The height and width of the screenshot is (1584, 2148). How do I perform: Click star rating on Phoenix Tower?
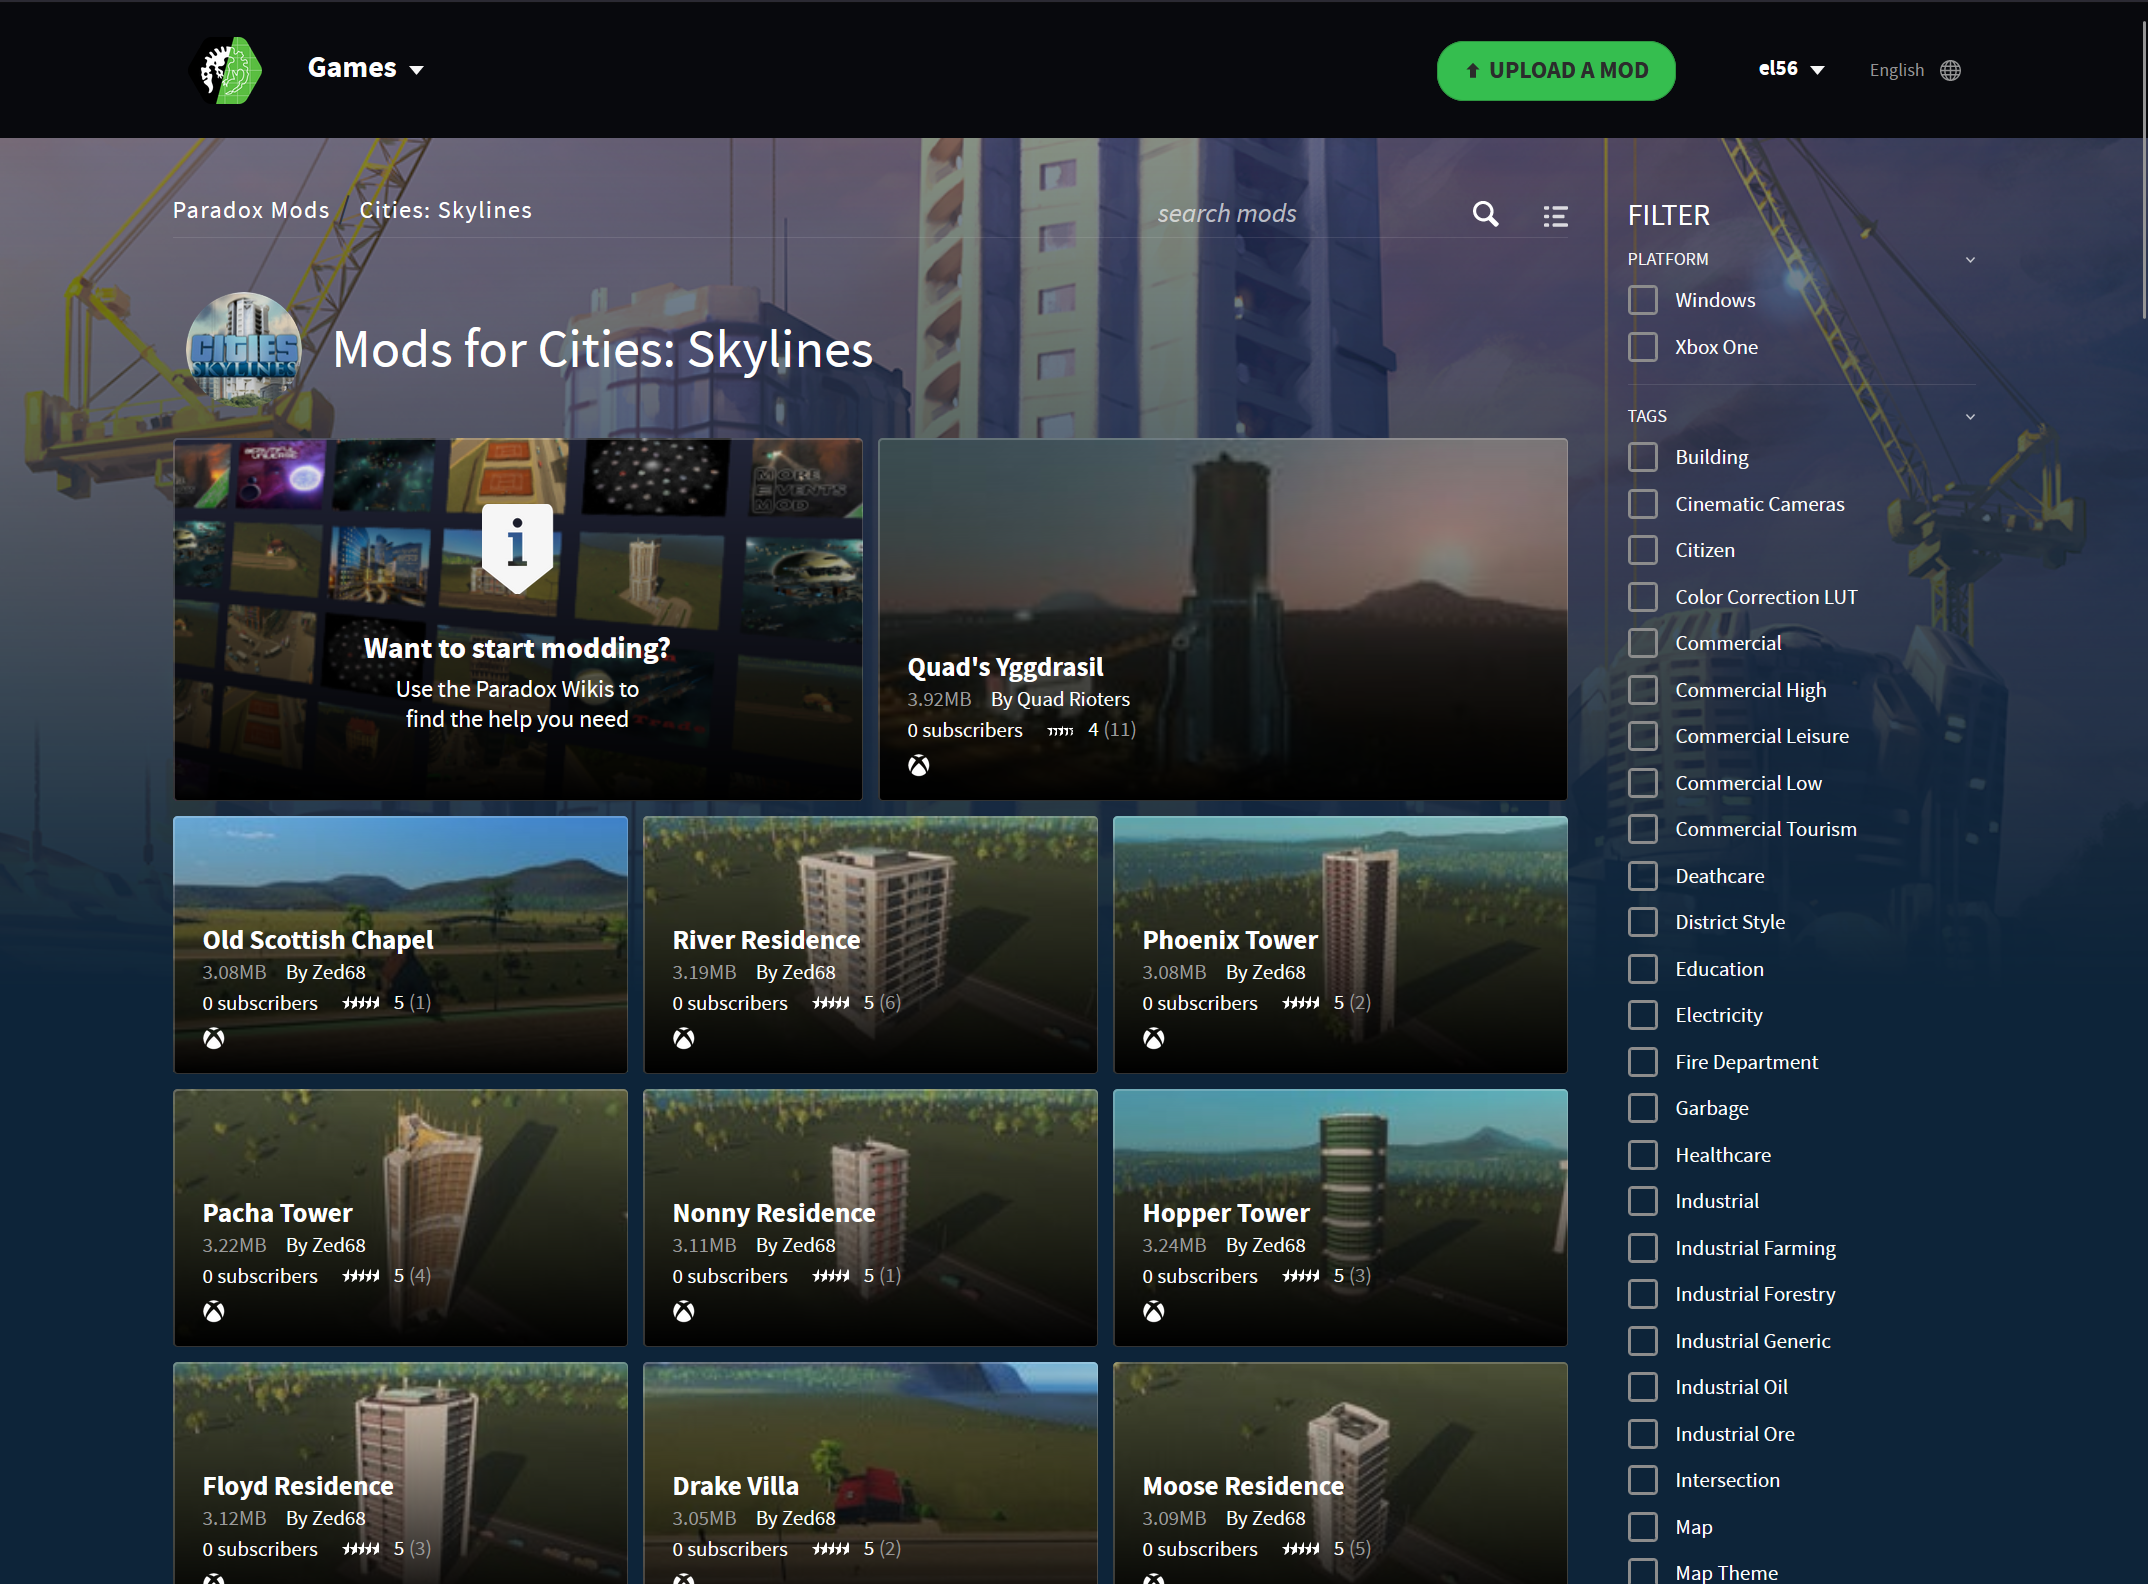[x=1301, y=1003]
